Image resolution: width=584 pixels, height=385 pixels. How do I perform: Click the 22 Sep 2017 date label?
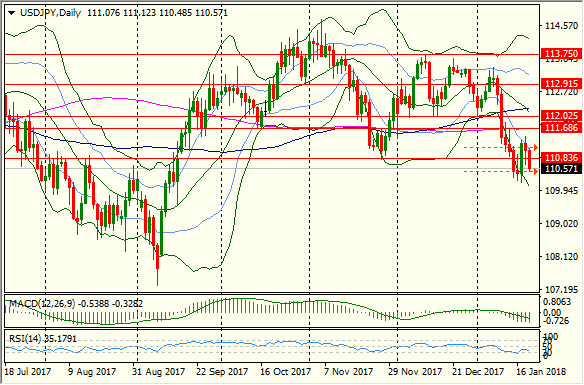(222, 372)
